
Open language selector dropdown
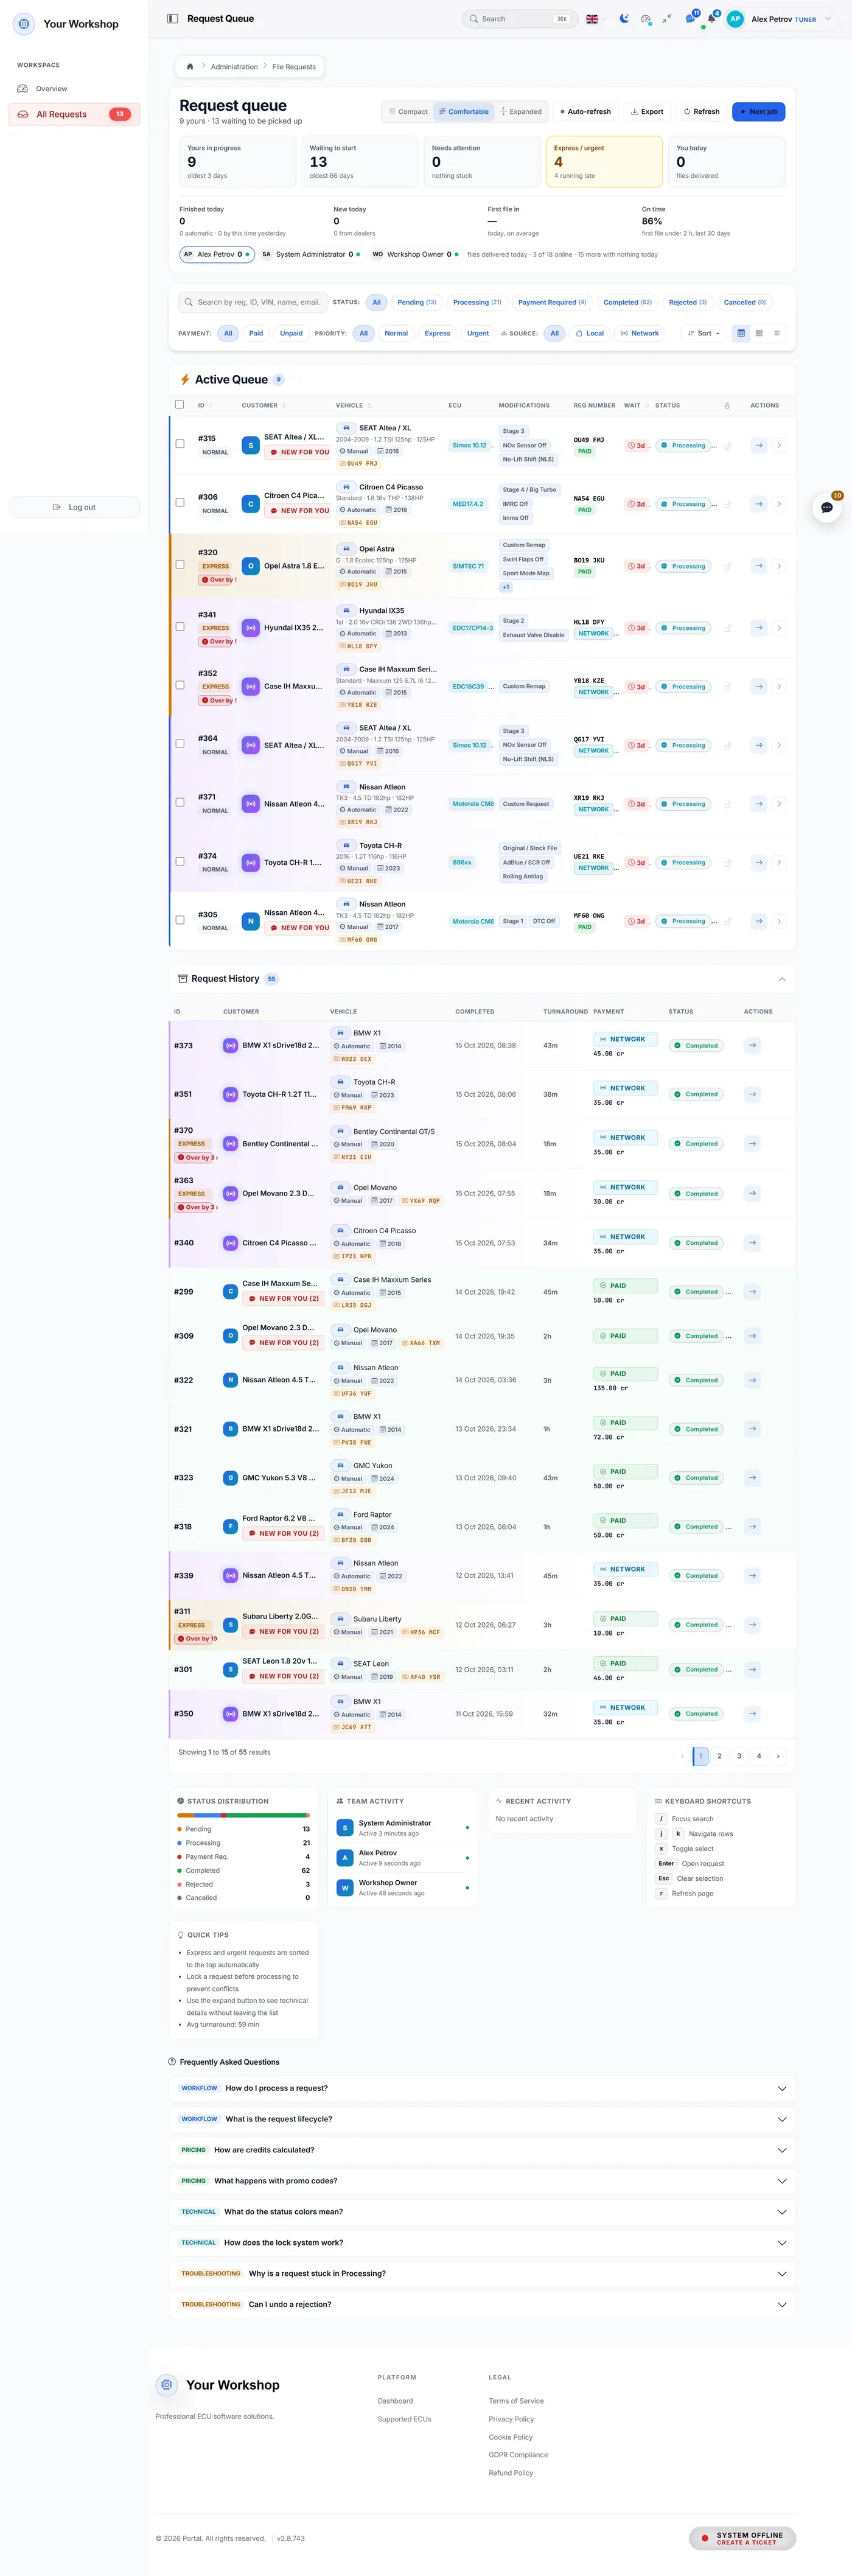tap(596, 18)
